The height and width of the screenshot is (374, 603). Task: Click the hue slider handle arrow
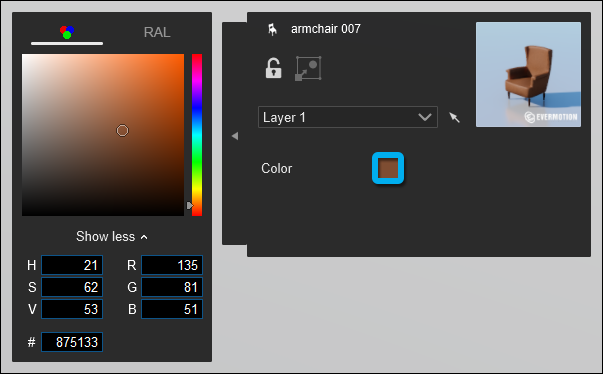pyautogui.click(x=190, y=206)
